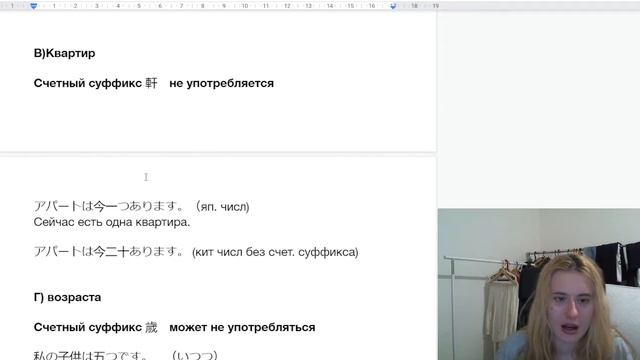Click the text 'Счетный суффикс 軒'
Viewport: 640px width, 360px height.
click(x=96, y=83)
